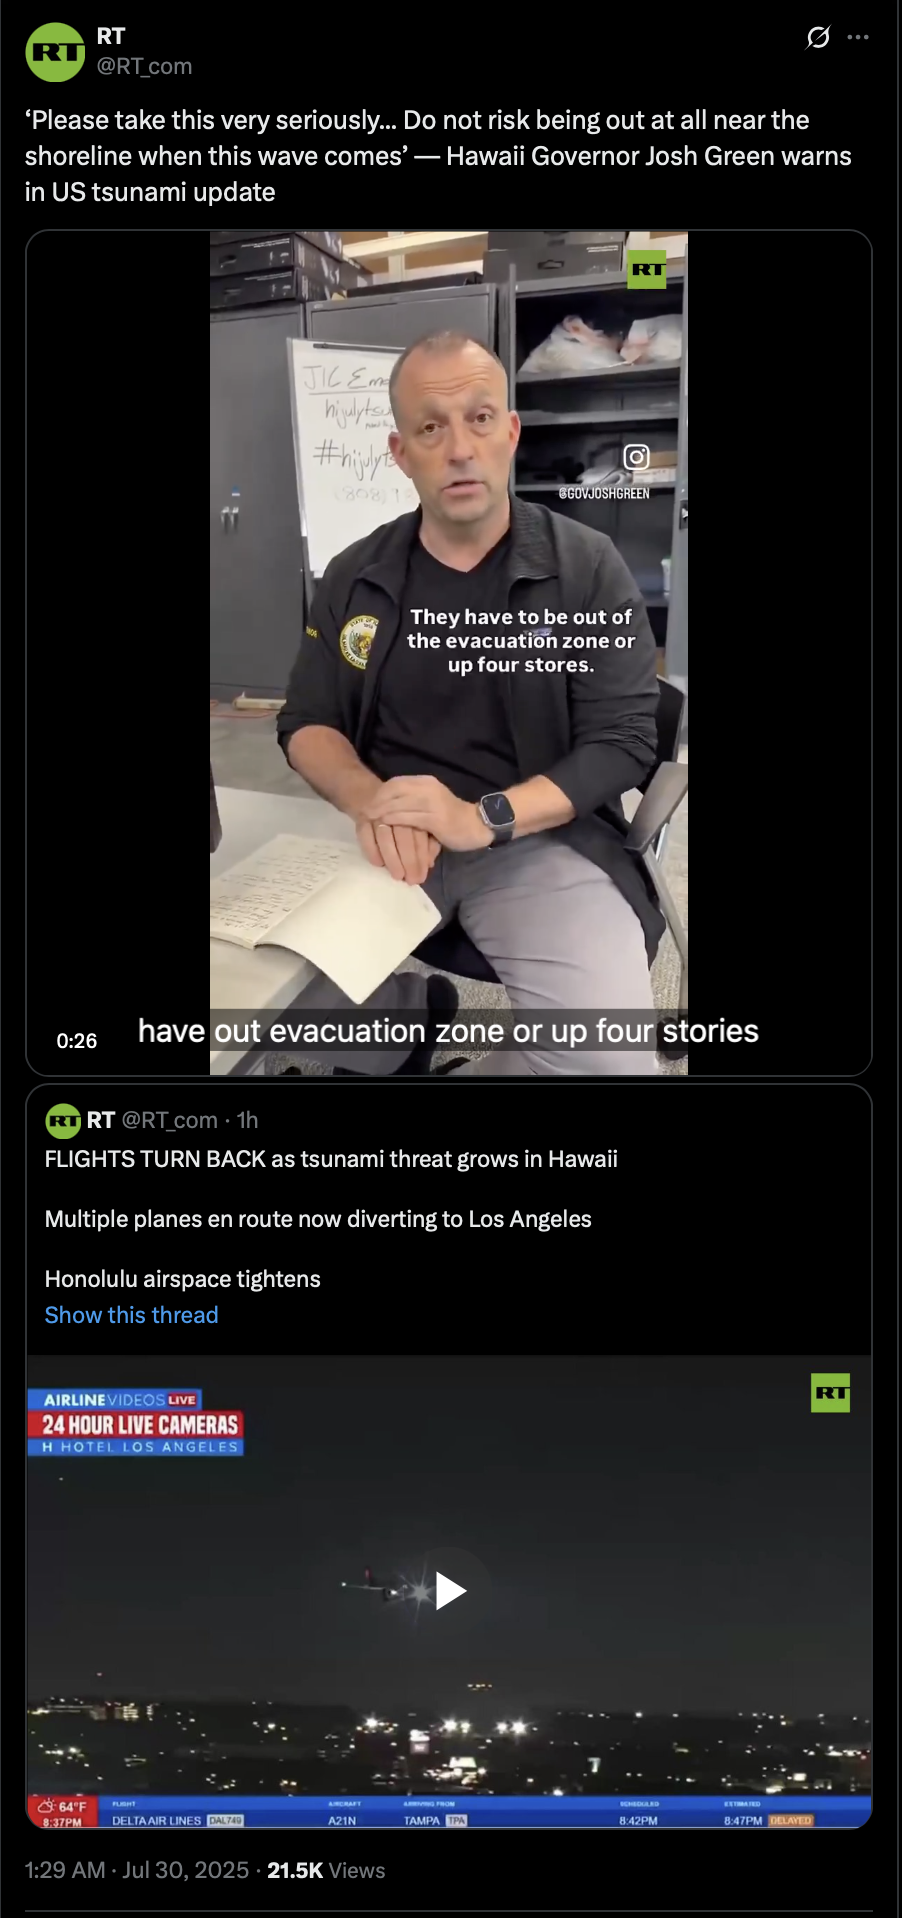
Task: Click the small RT avatar in quoted tweet
Action: click(63, 1121)
